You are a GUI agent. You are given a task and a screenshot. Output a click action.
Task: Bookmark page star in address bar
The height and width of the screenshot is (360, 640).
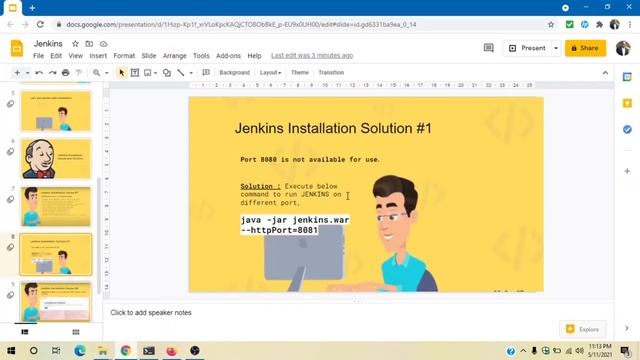pyautogui.click(x=551, y=24)
